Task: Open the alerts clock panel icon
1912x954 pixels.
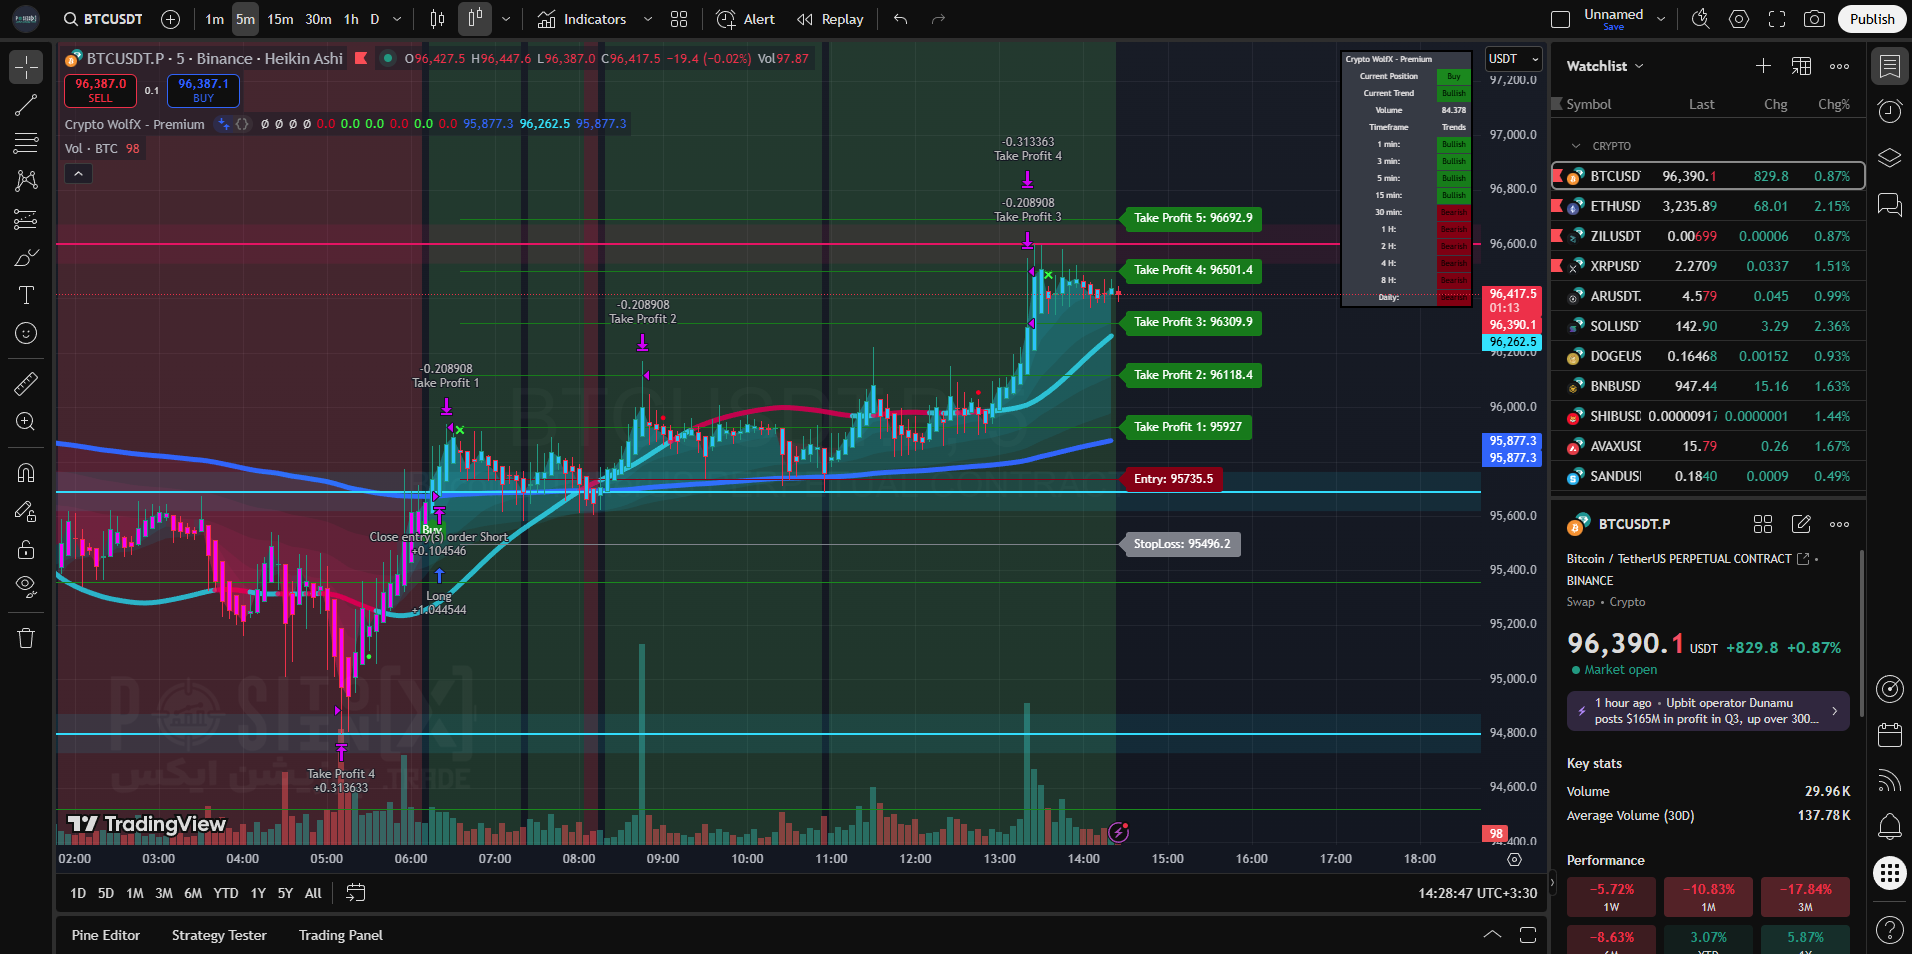Action: coord(1889,111)
